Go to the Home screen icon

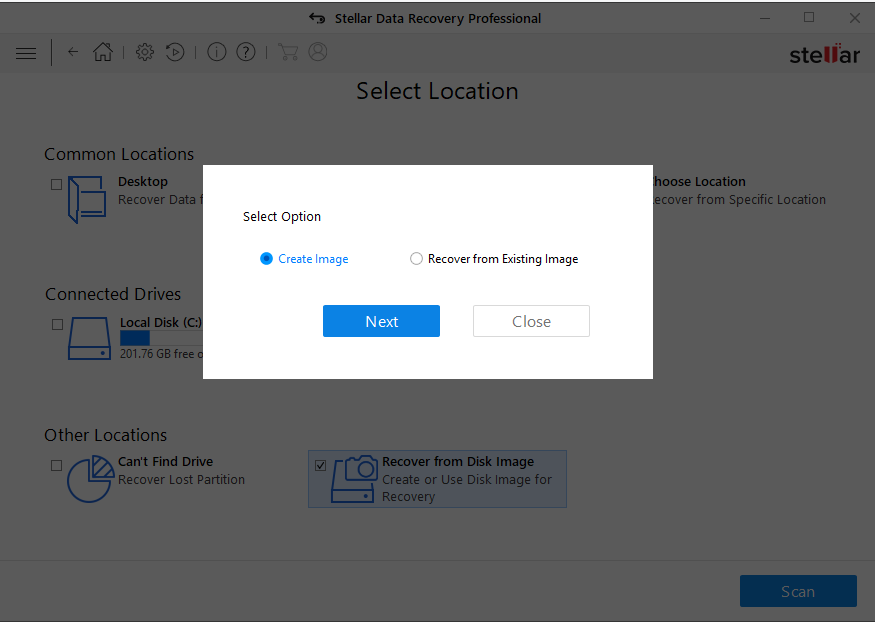(103, 52)
